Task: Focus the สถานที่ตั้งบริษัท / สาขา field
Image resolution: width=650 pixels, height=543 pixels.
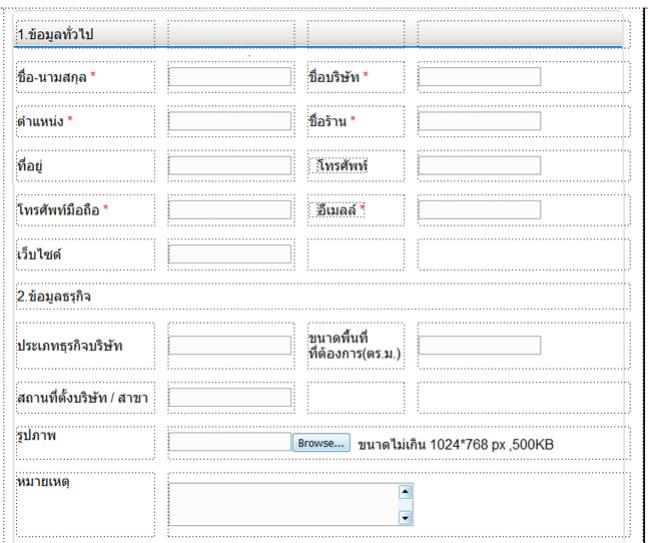Action: tap(230, 398)
